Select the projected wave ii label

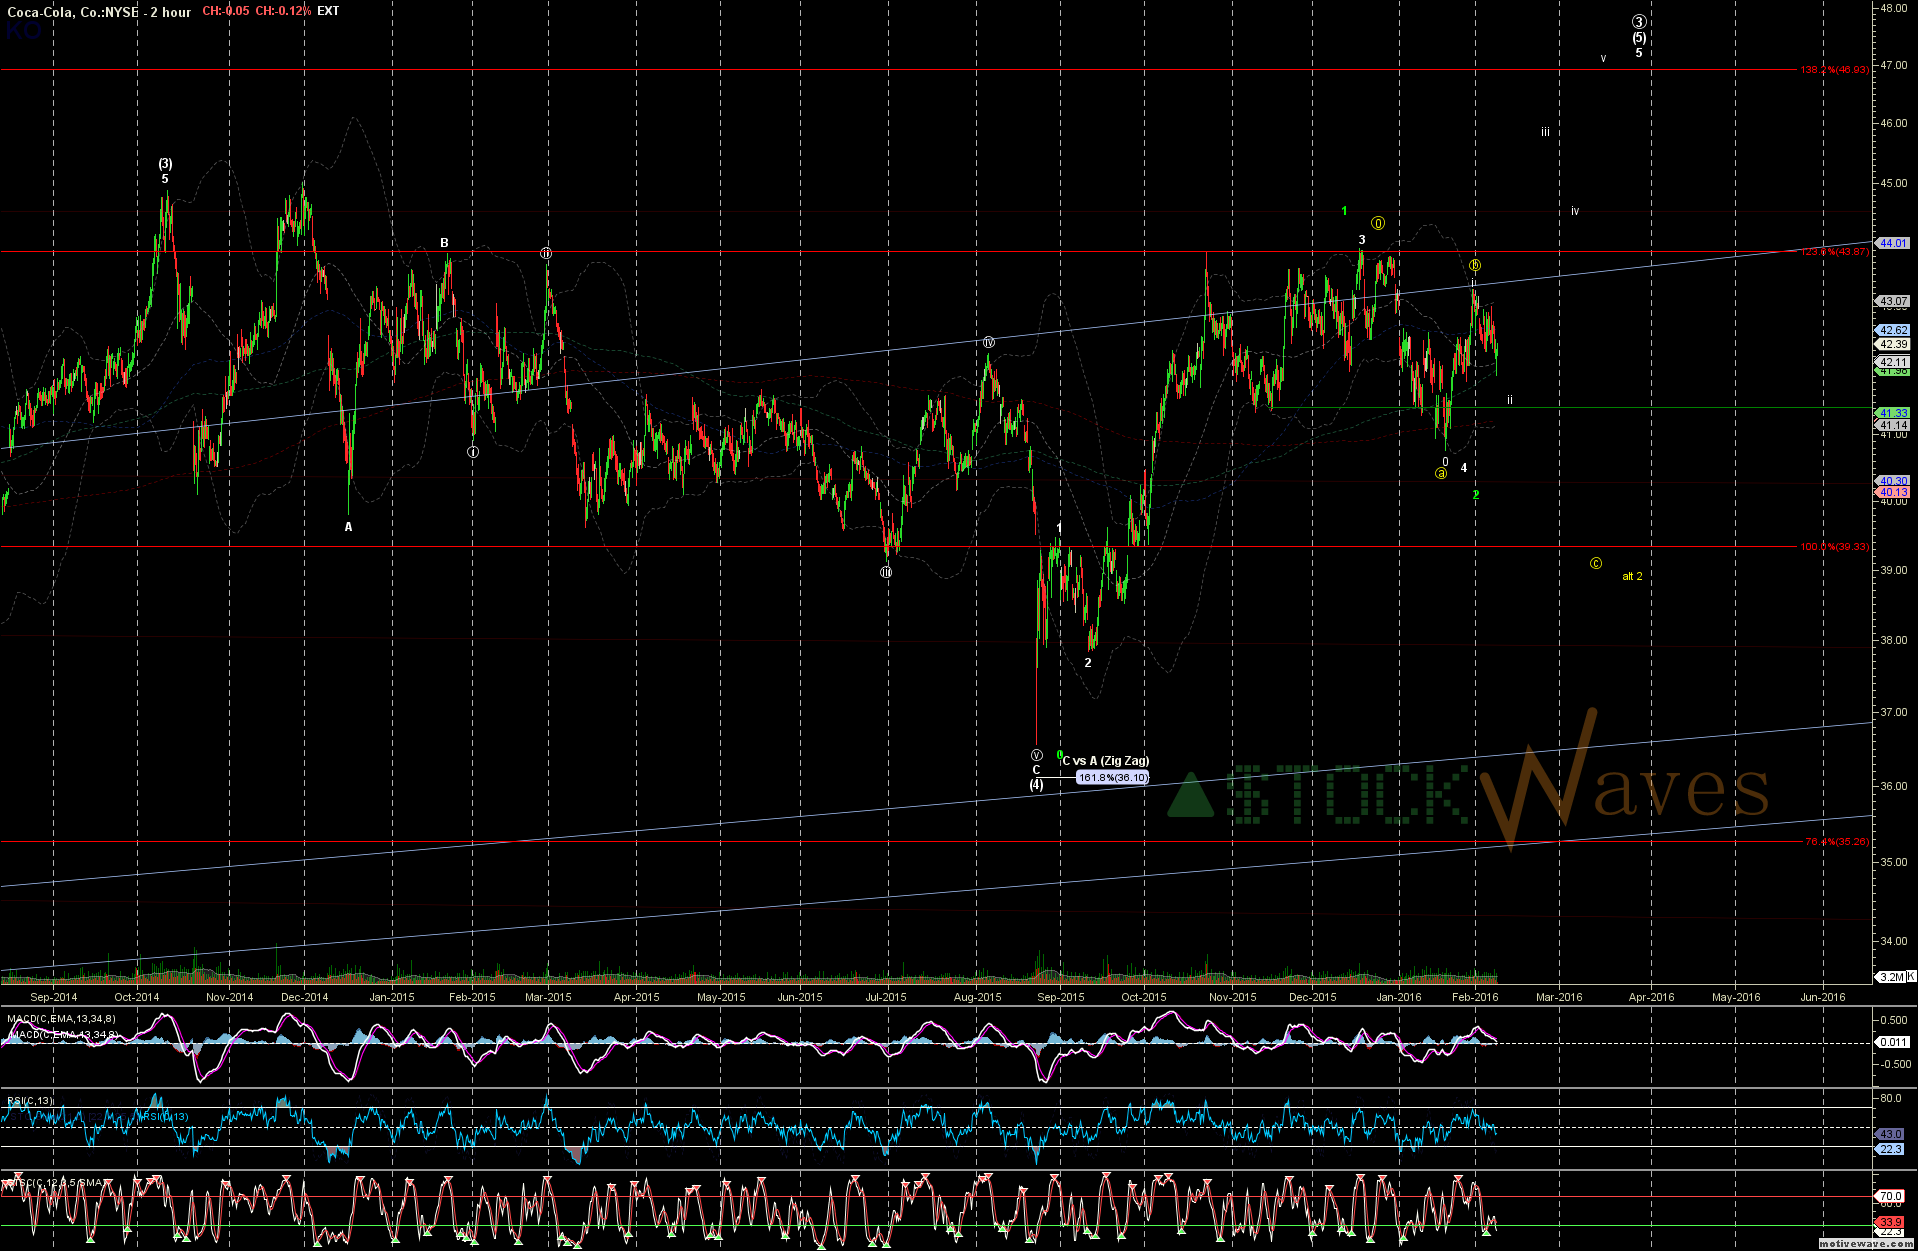point(1510,400)
